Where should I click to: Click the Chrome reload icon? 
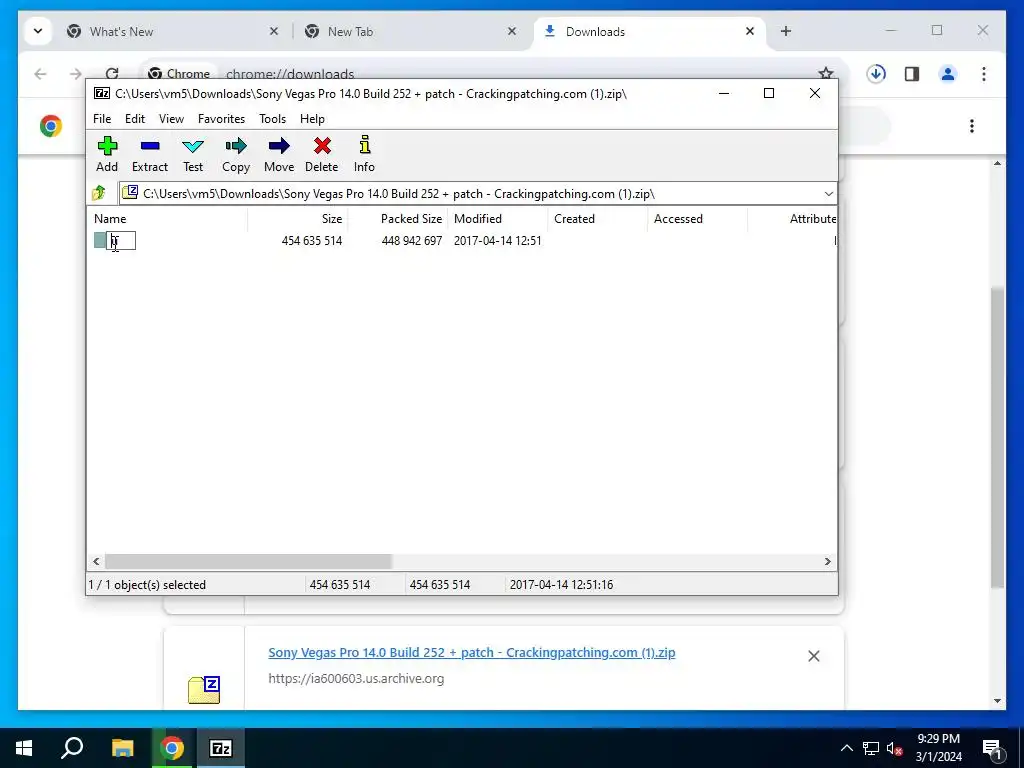tap(112, 74)
